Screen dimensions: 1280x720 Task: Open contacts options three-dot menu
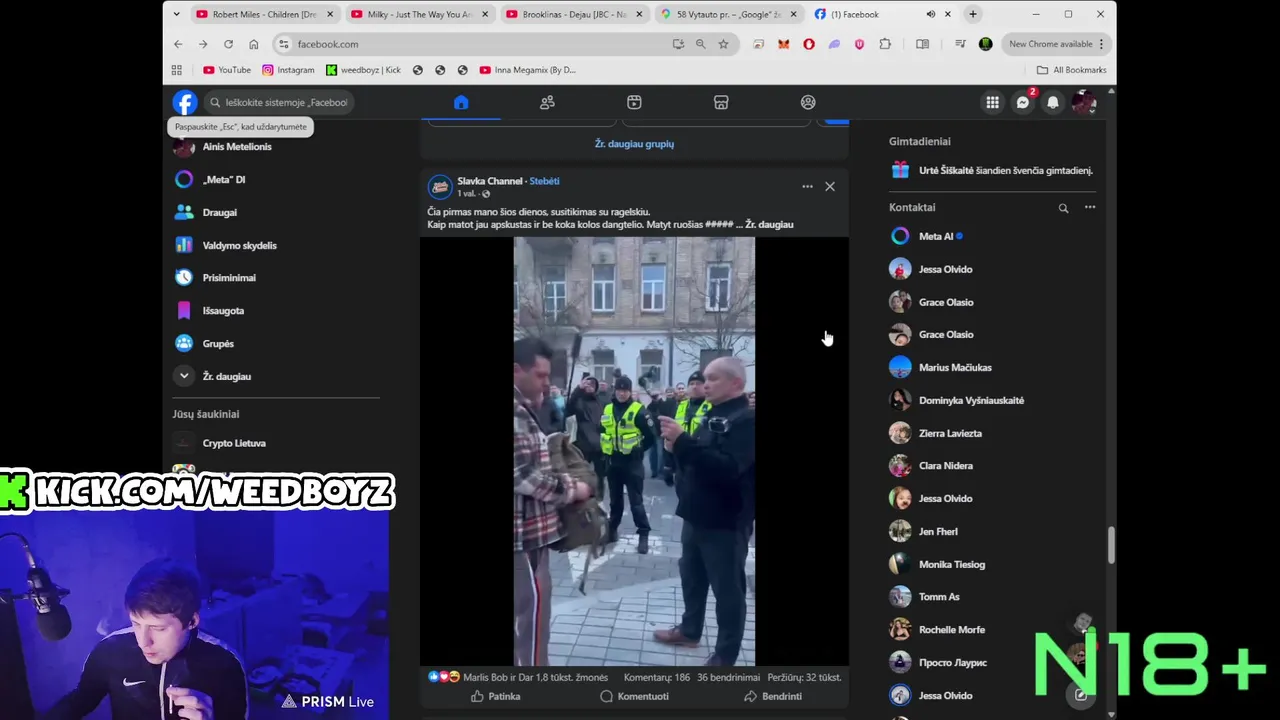1090,208
